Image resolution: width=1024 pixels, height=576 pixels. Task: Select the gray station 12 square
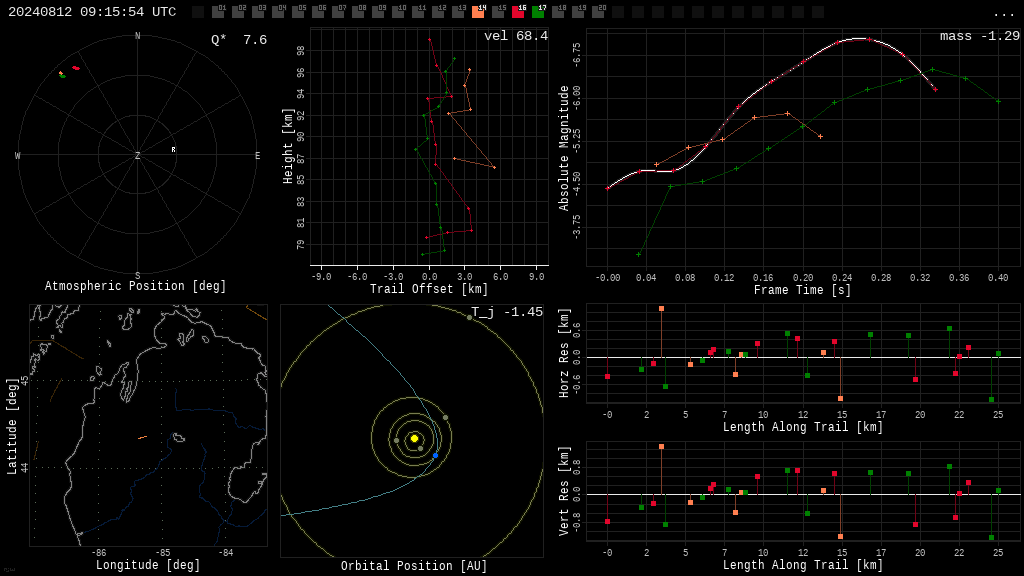[438, 11]
